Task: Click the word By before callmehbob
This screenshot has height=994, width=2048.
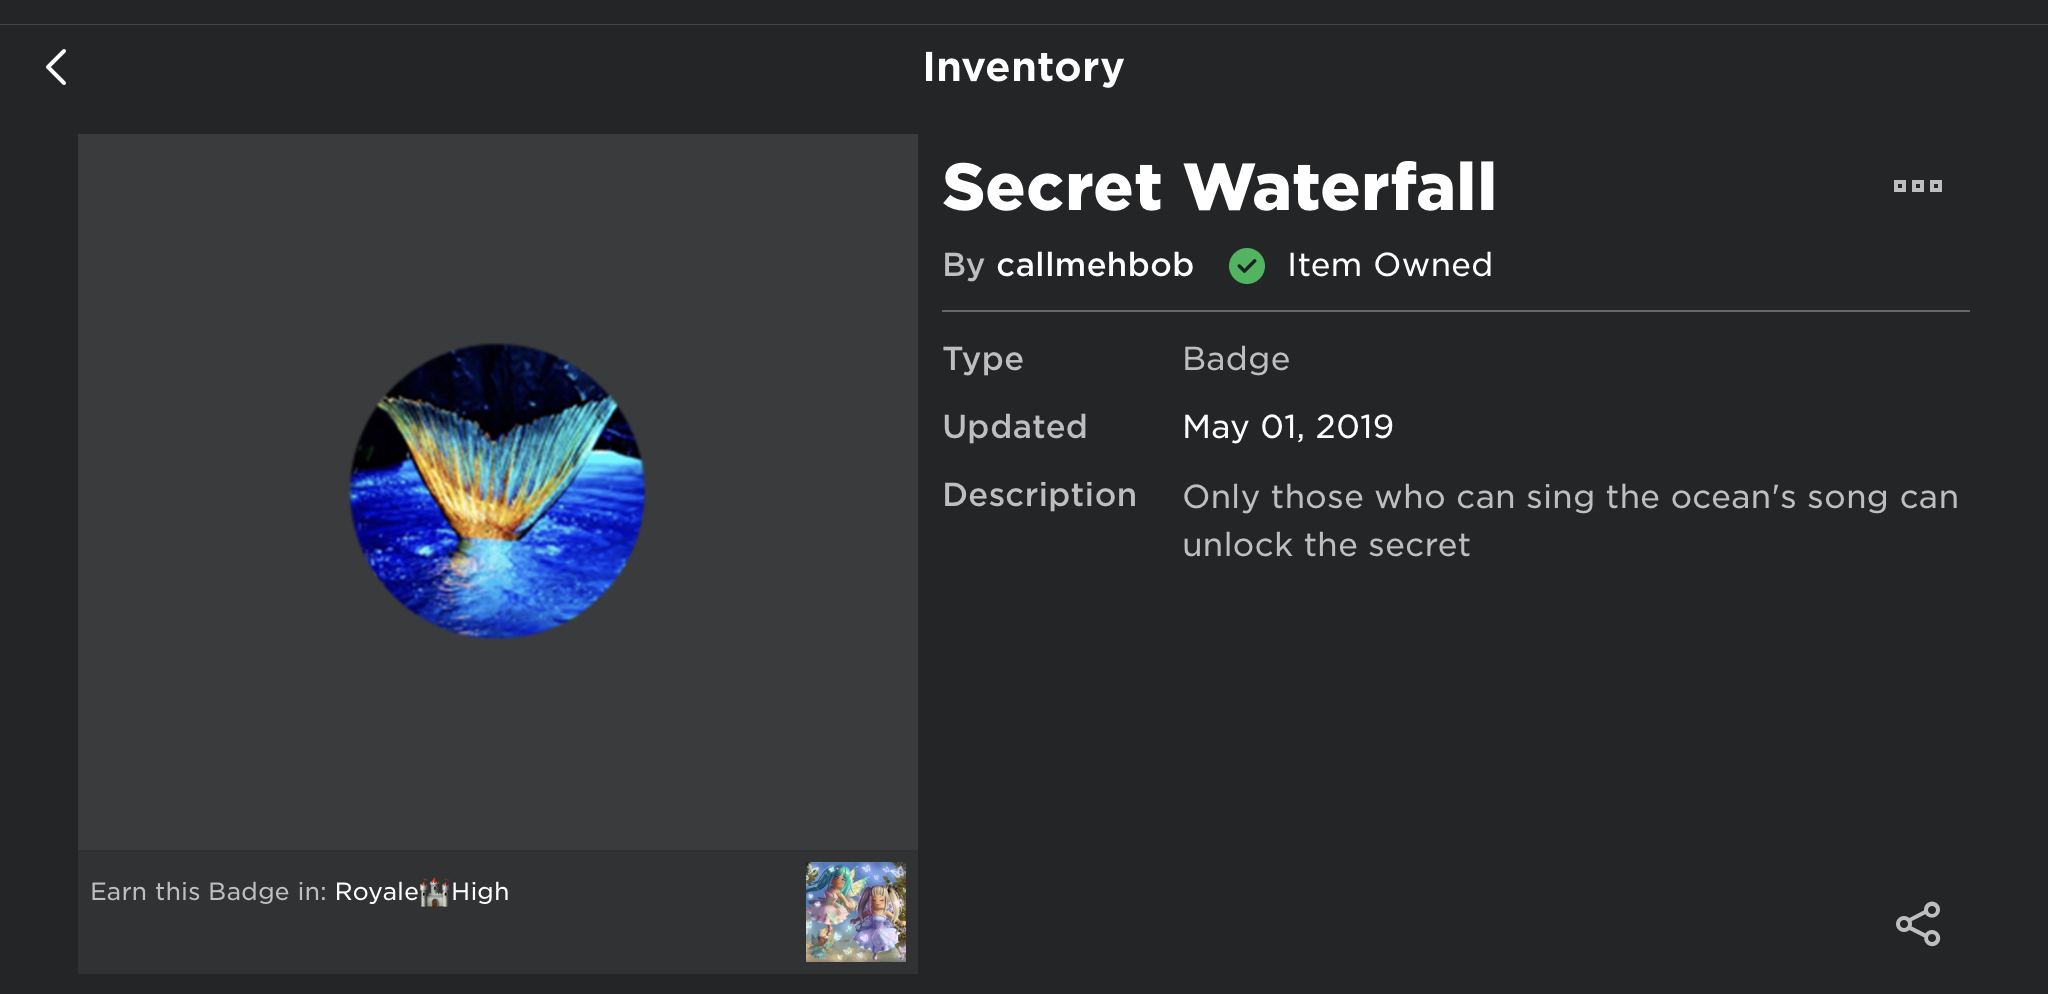Action: tap(963, 265)
